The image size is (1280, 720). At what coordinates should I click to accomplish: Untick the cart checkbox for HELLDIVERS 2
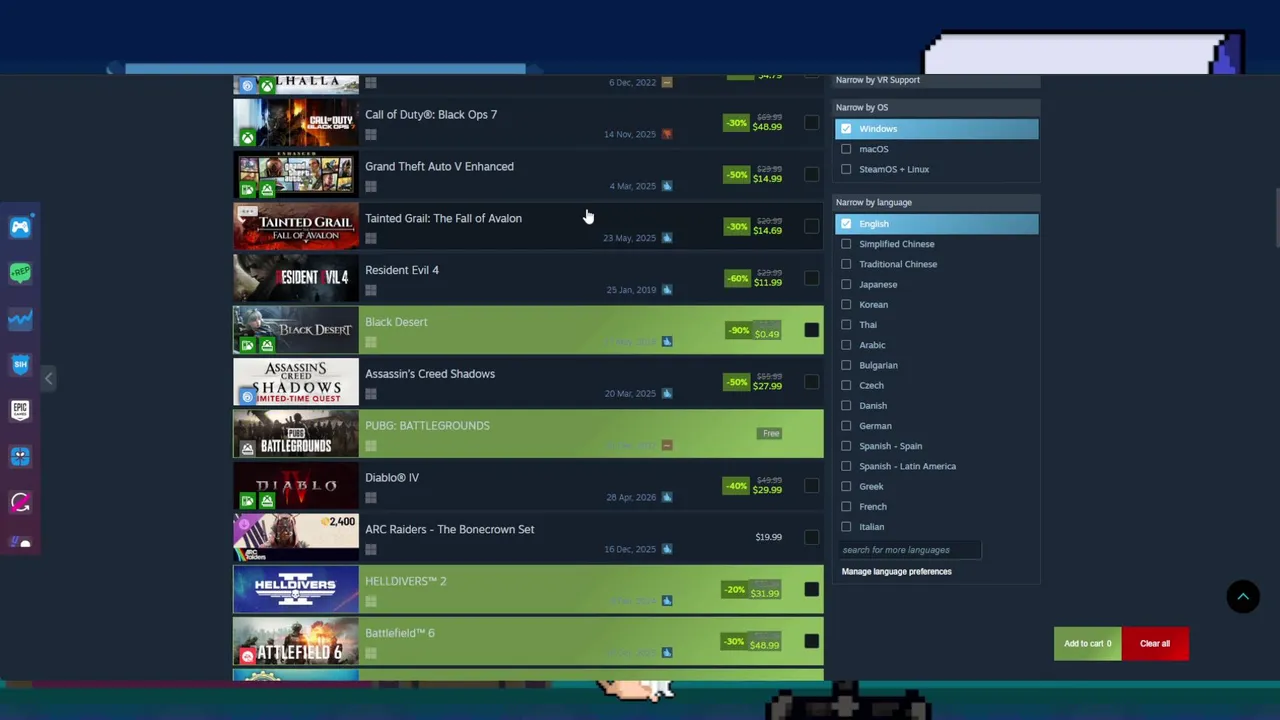tap(812, 589)
